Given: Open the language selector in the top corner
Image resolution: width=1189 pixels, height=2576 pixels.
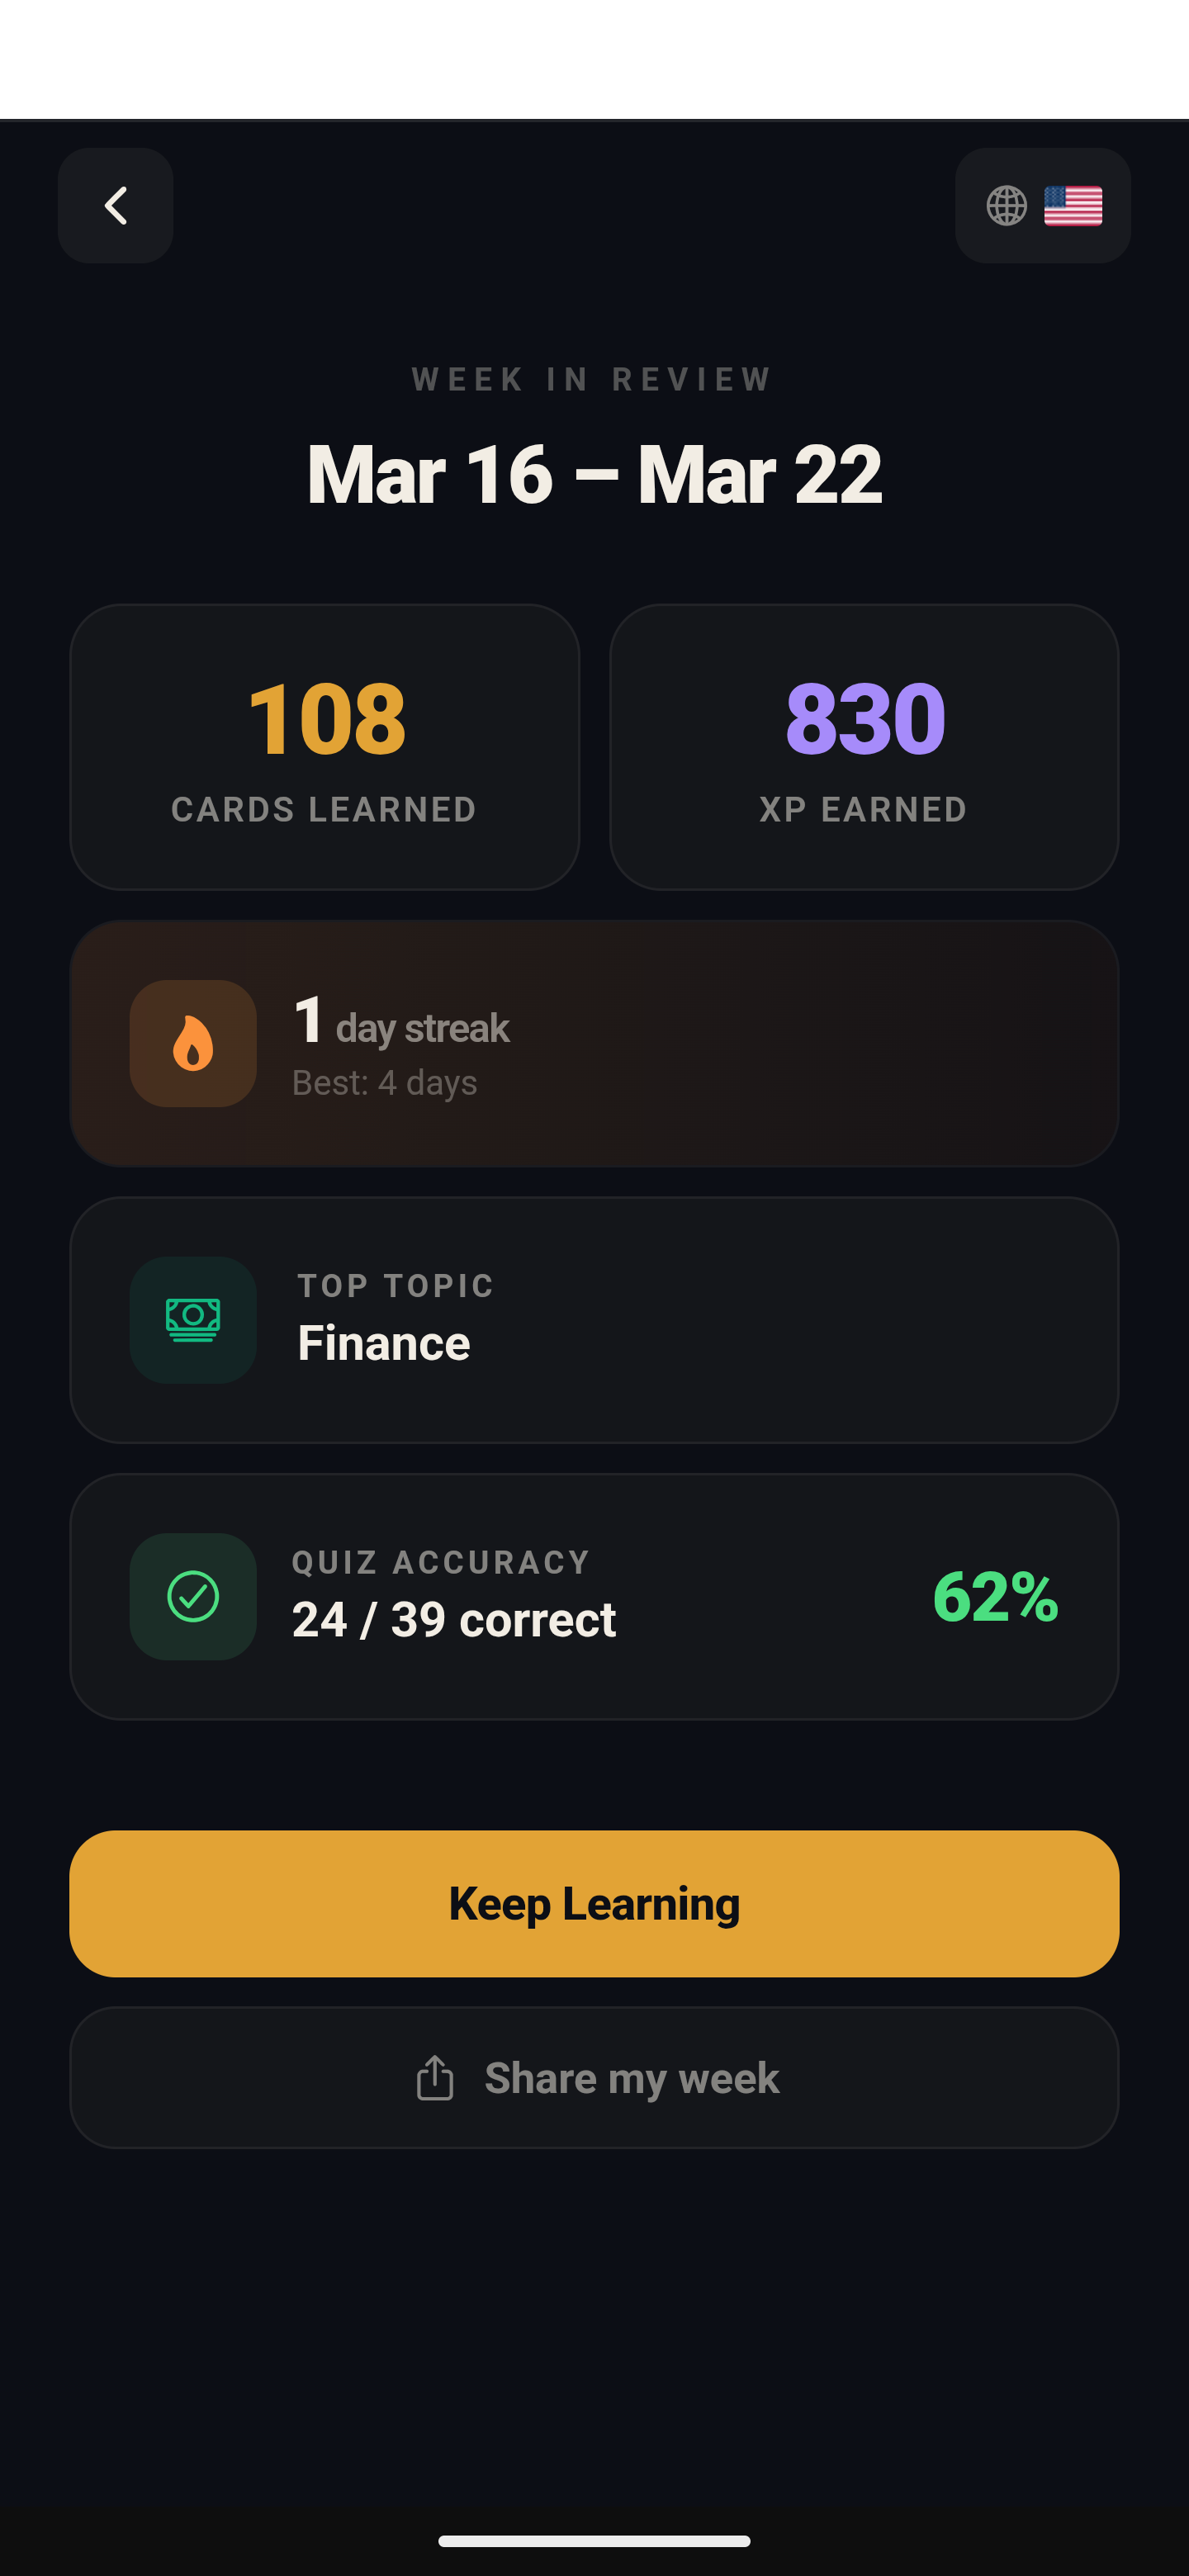Looking at the screenshot, I should coord(1042,205).
